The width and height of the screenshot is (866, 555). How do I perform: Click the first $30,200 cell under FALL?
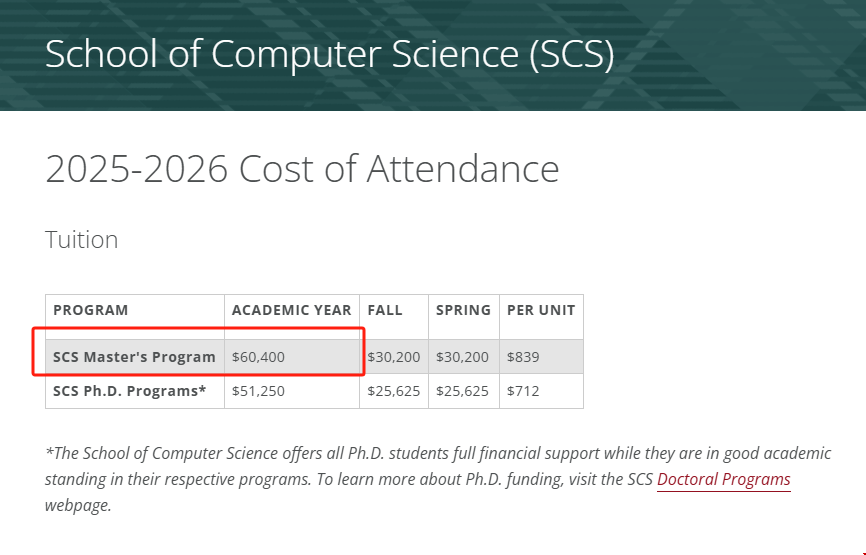pyautogui.click(x=394, y=357)
